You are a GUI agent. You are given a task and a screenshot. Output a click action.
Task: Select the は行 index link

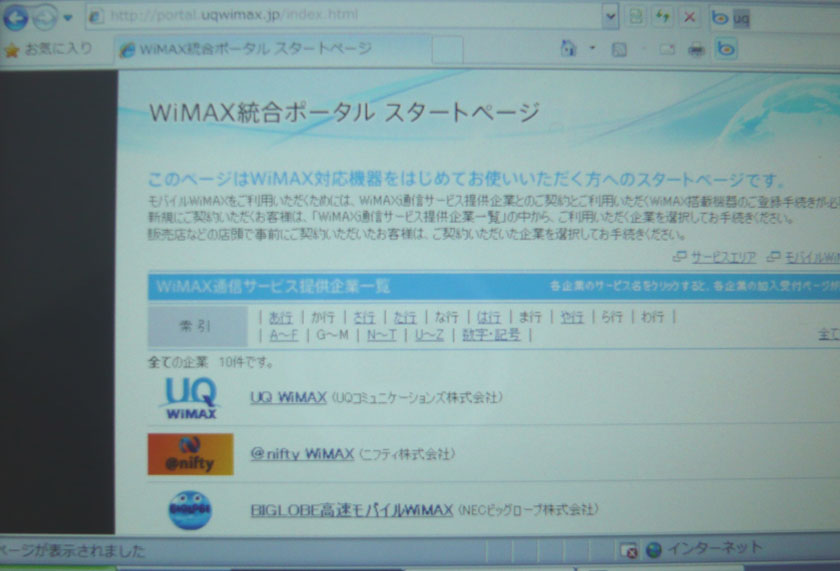pyautogui.click(x=489, y=318)
